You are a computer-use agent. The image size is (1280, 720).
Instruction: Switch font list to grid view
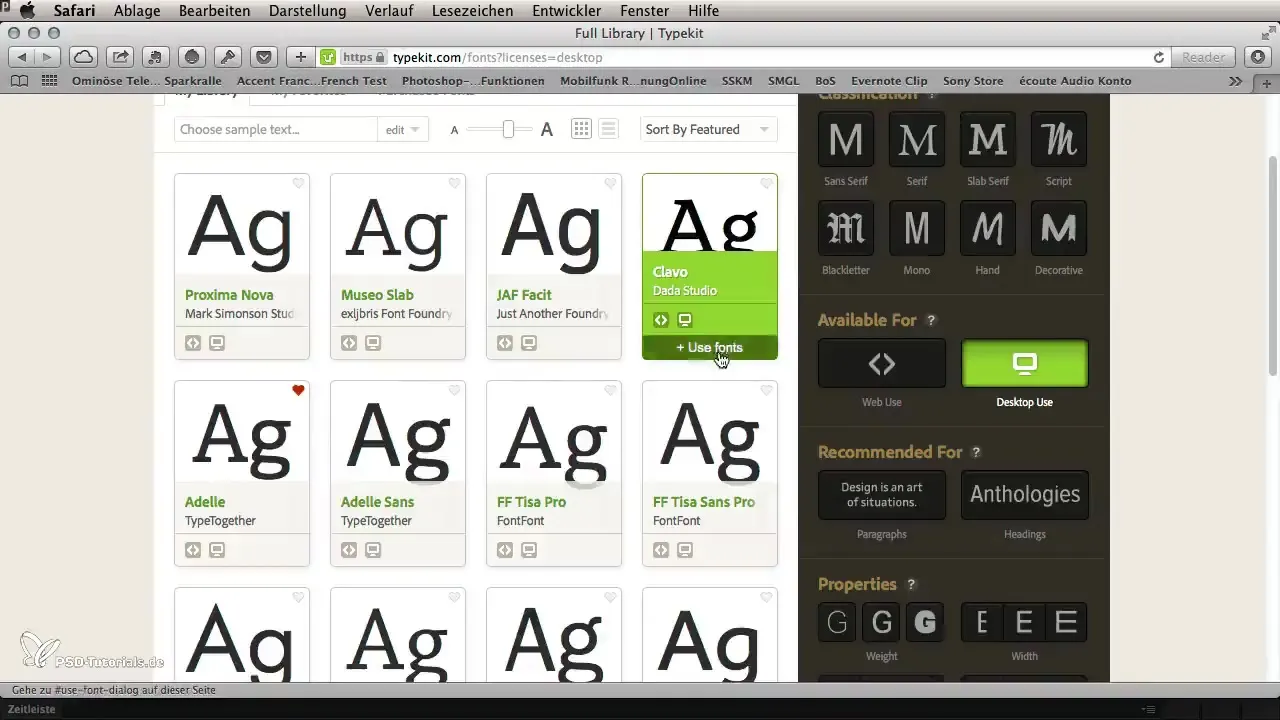click(x=581, y=129)
